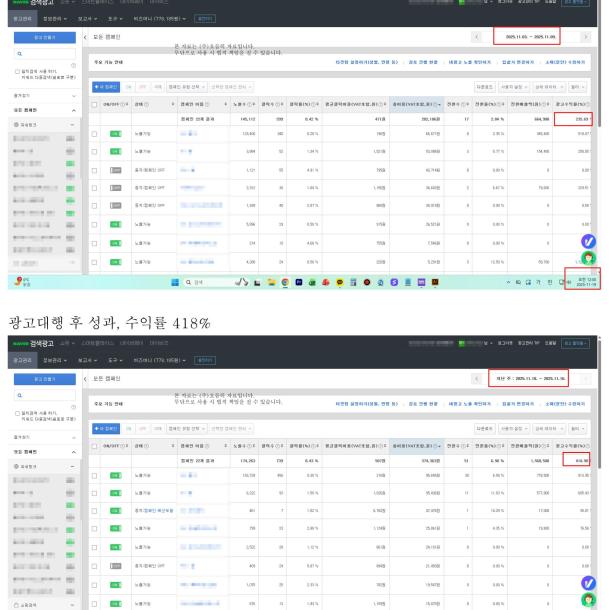
Task: Click the 광고 만들기 button in upper sidebar
Action: (x=43, y=36)
